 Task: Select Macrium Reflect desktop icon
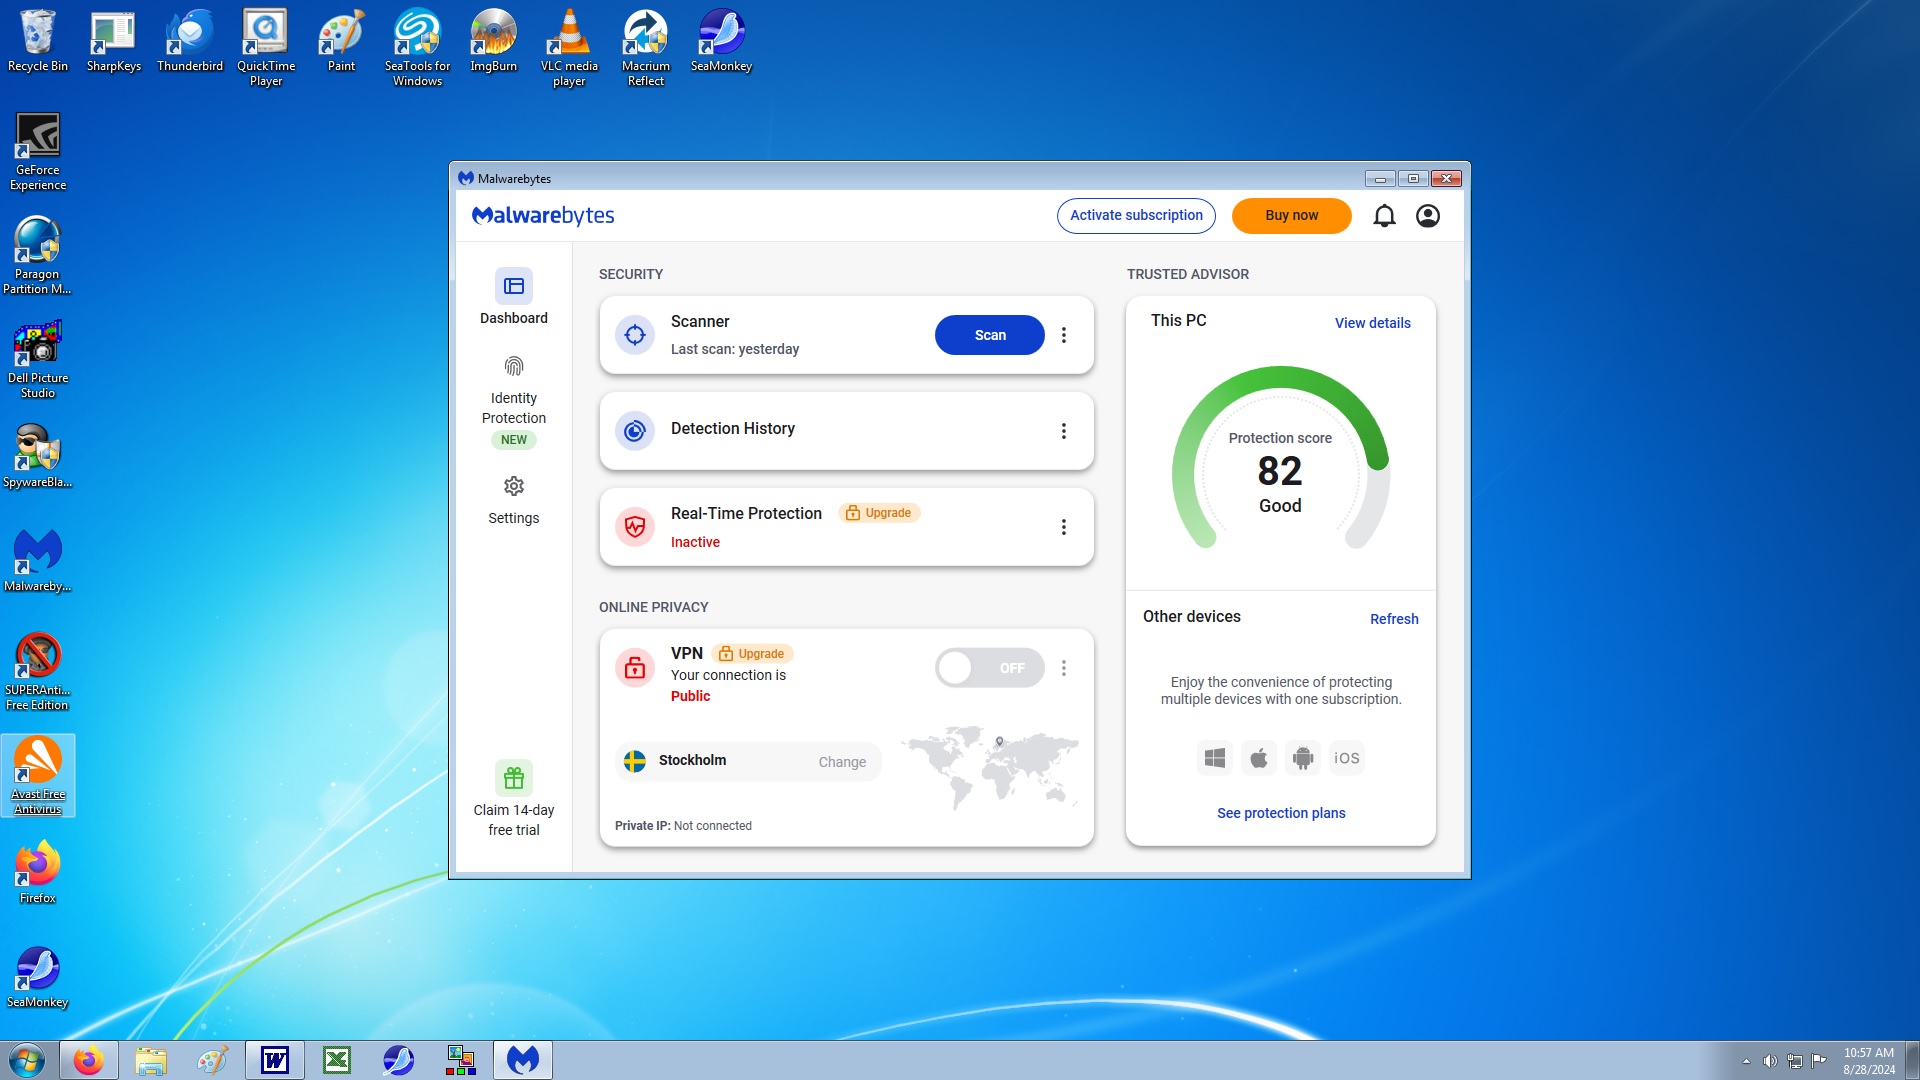(x=645, y=47)
